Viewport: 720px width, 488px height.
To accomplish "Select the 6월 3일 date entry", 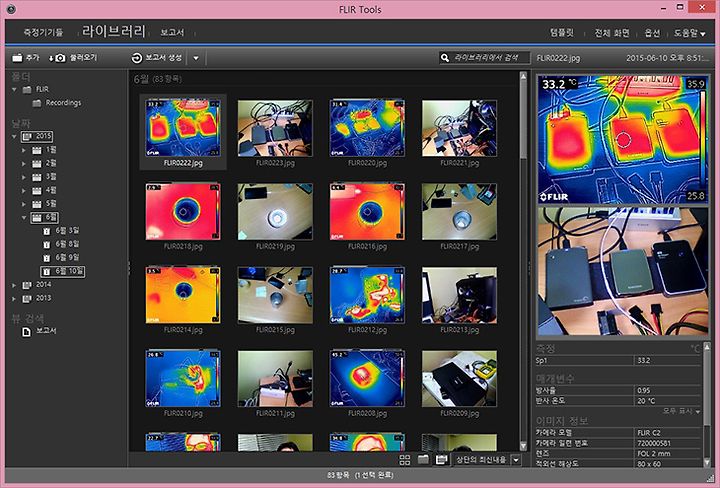I will coord(61,231).
